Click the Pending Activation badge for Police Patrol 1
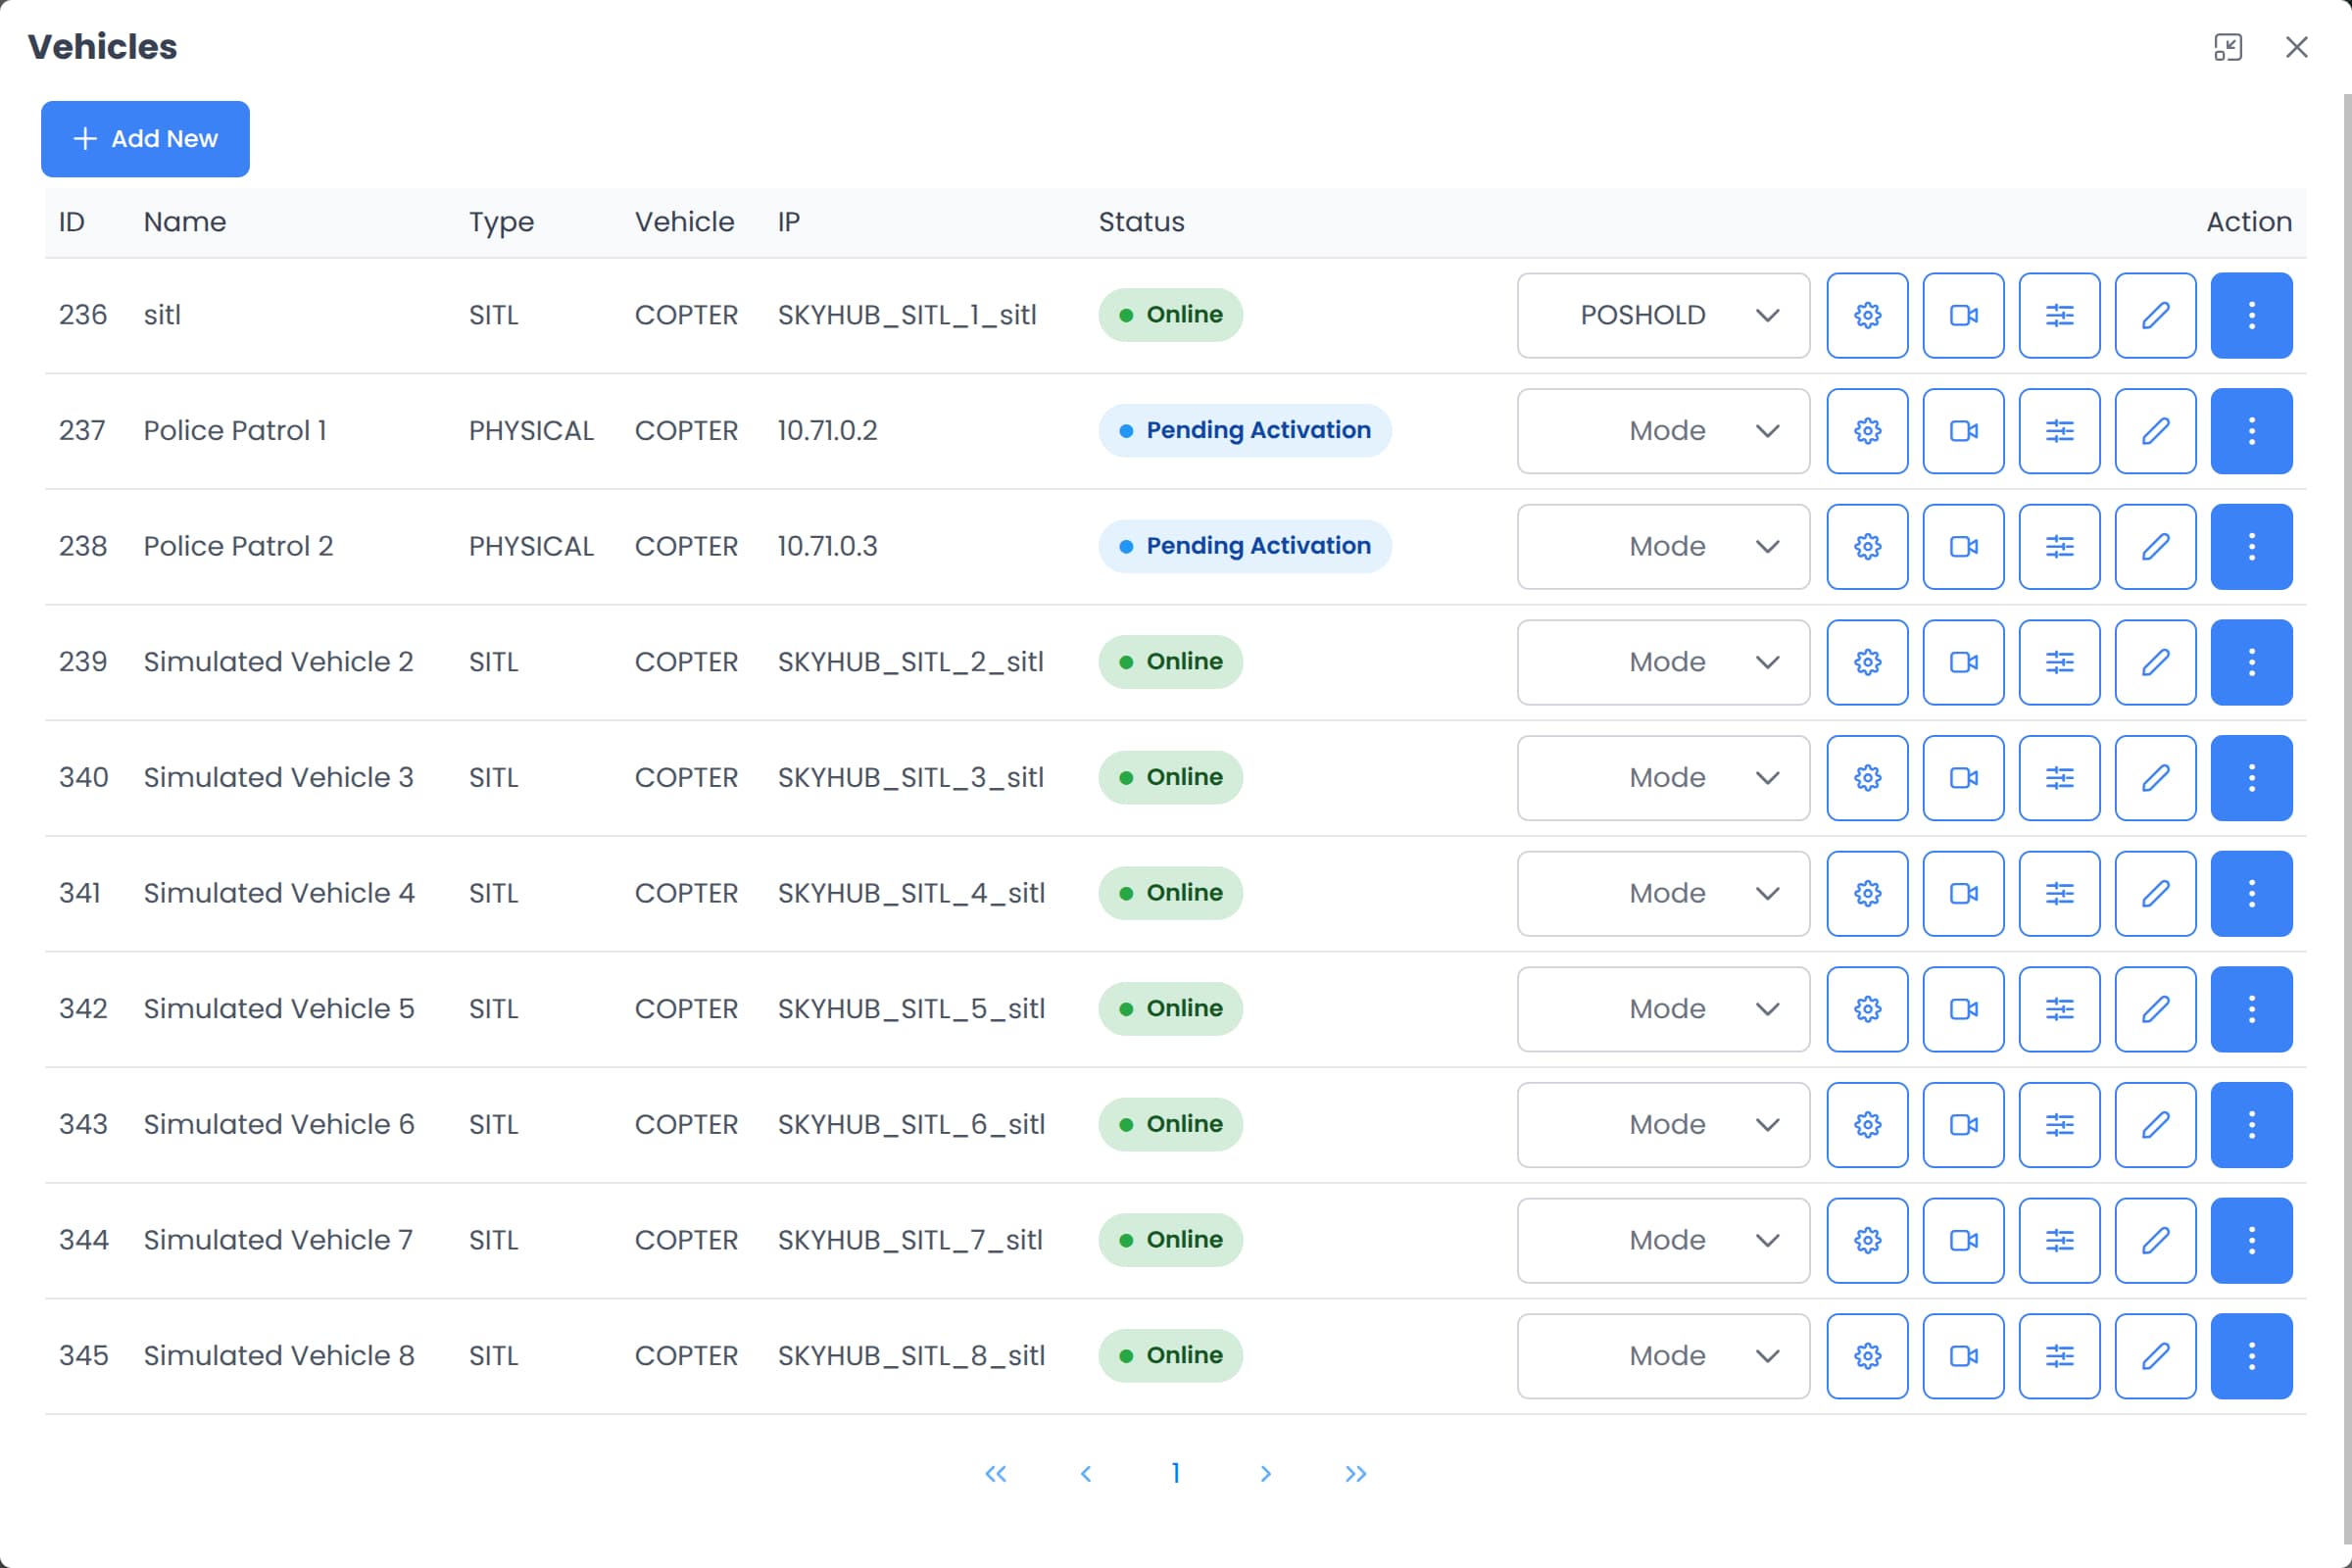 [1244, 430]
